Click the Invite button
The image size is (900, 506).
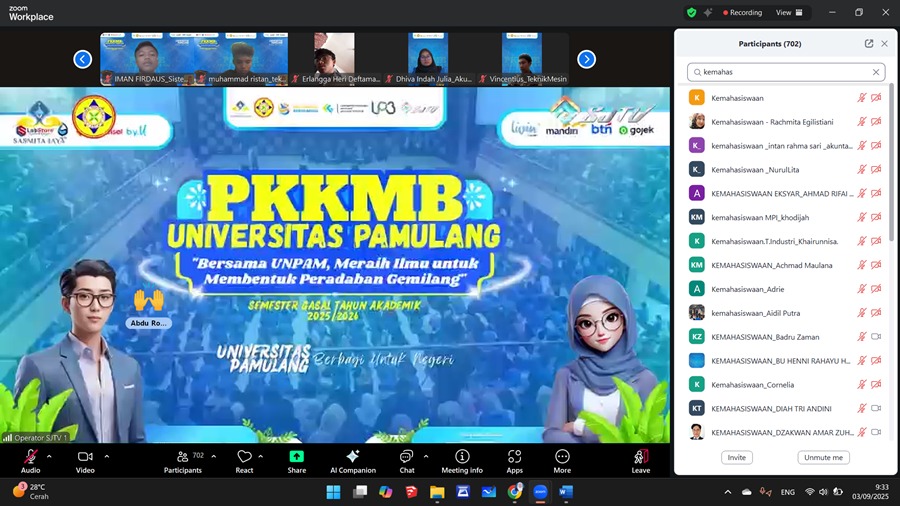click(x=736, y=457)
